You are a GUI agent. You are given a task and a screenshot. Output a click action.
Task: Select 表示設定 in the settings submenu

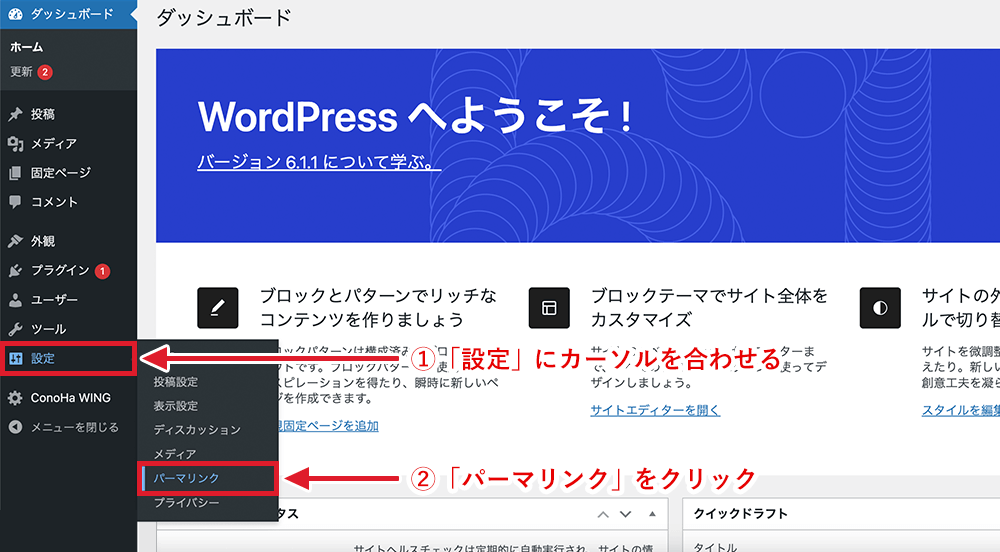click(x=176, y=406)
